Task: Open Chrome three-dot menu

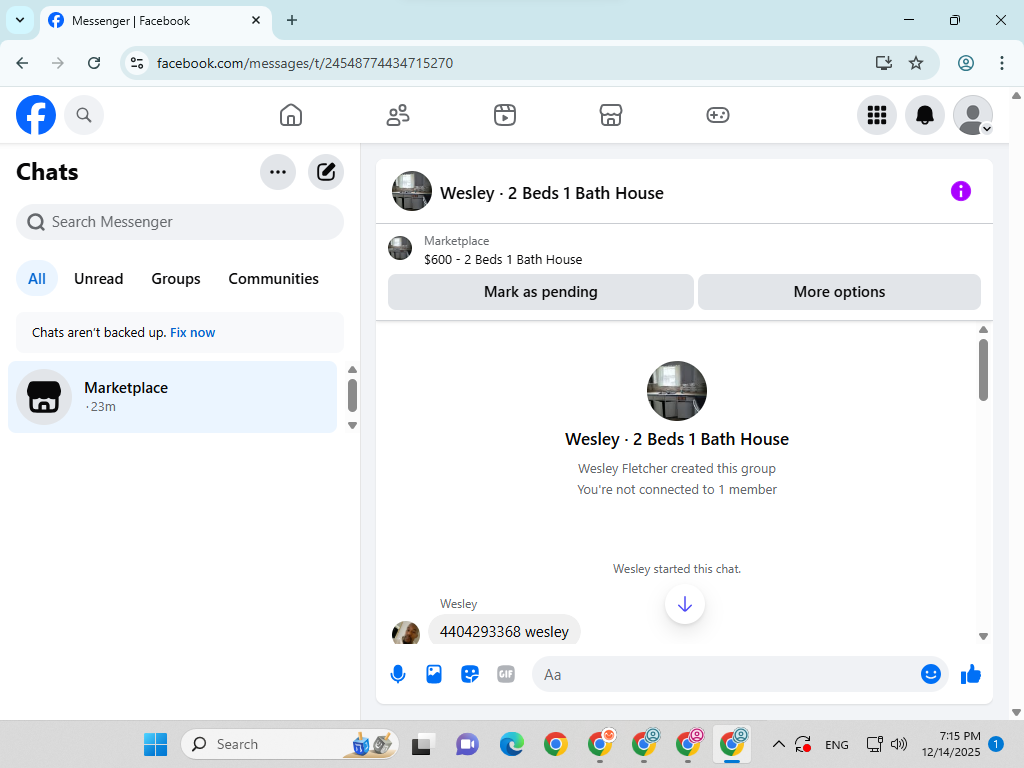Action: (1002, 63)
